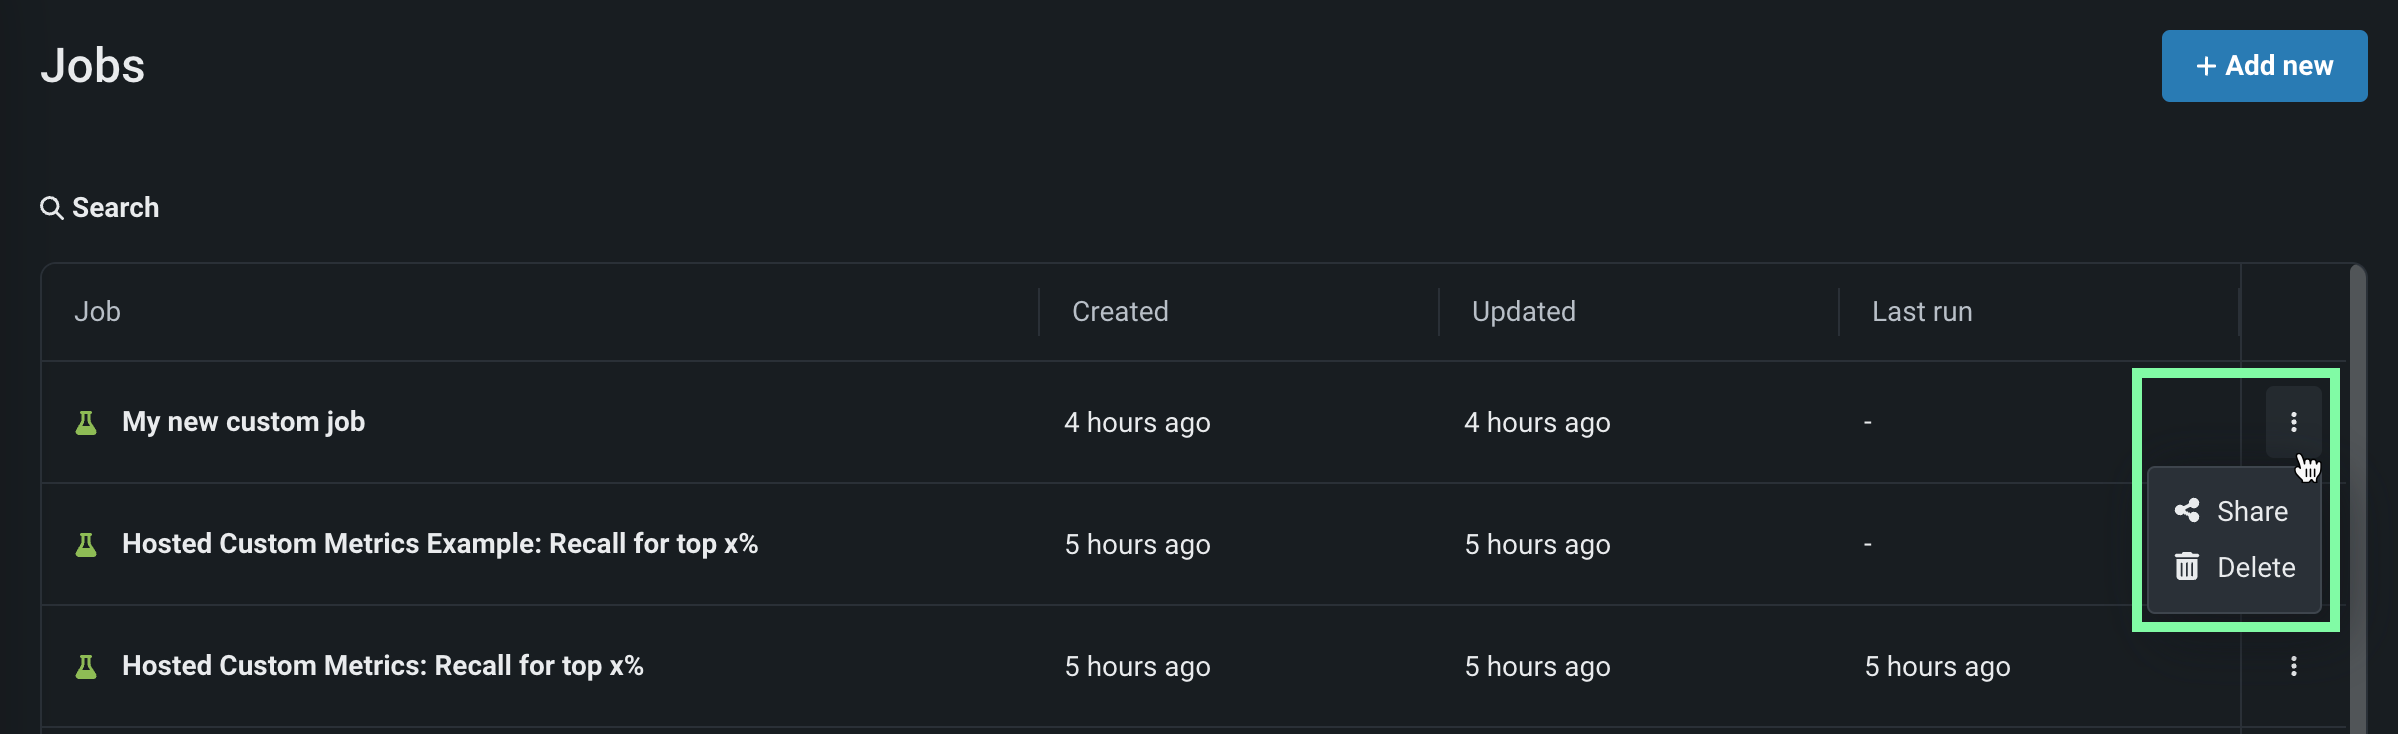Image resolution: width=2398 pixels, height=734 pixels.
Task: Click the trash icon in the popup menu
Action: click(x=2187, y=567)
